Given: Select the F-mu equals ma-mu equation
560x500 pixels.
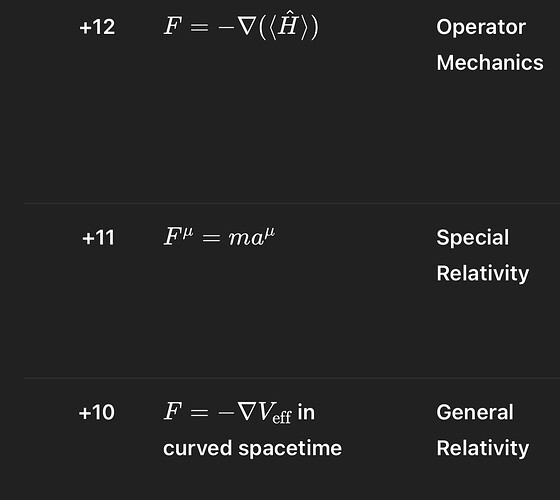Looking at the screenshot, I should pyautogui.click(x=219, y=236).
